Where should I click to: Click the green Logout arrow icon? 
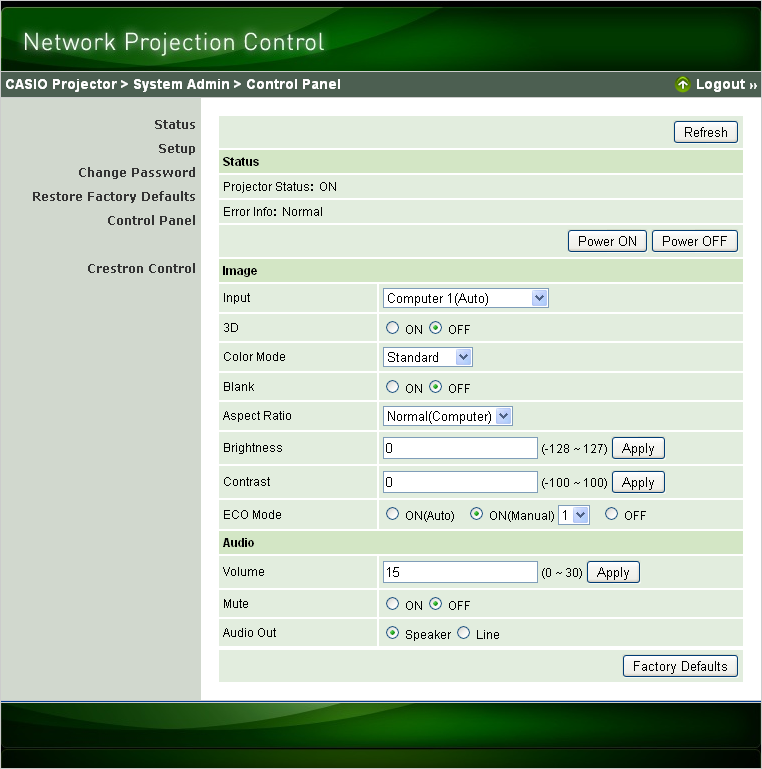tap(683, 84)
